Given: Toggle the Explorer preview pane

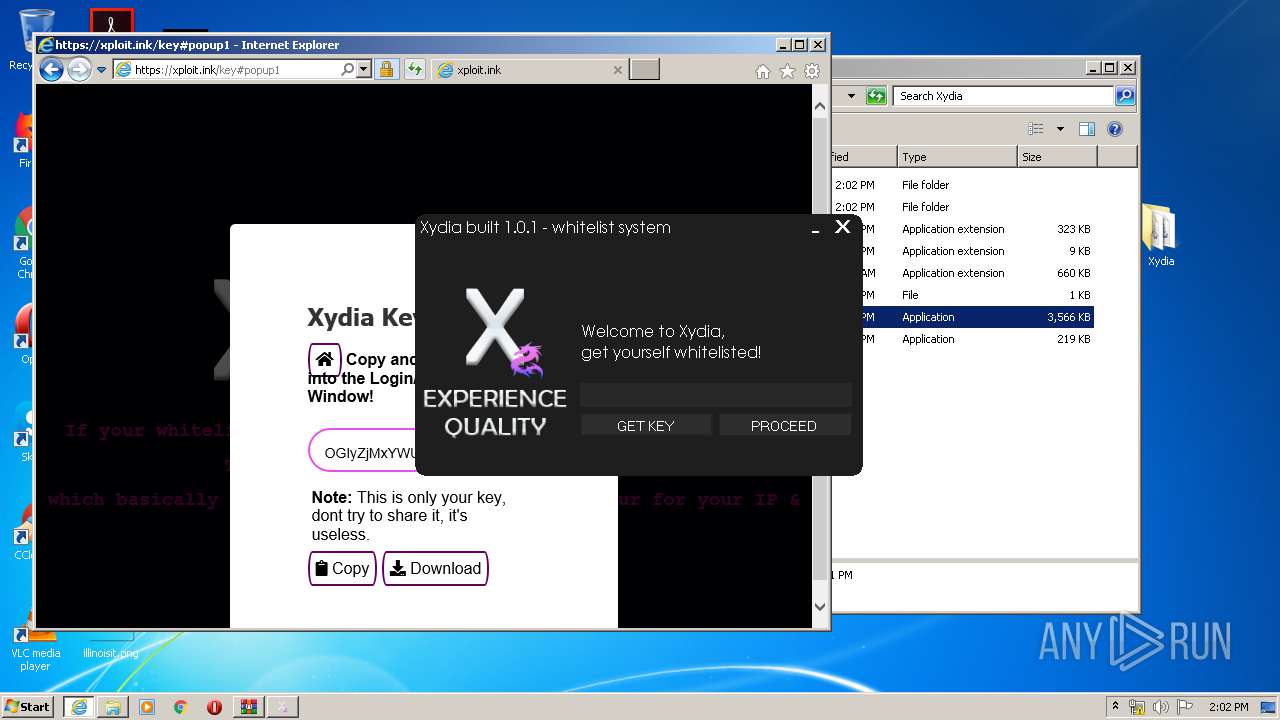Looking at the screenshot, I should [1087, 129].
